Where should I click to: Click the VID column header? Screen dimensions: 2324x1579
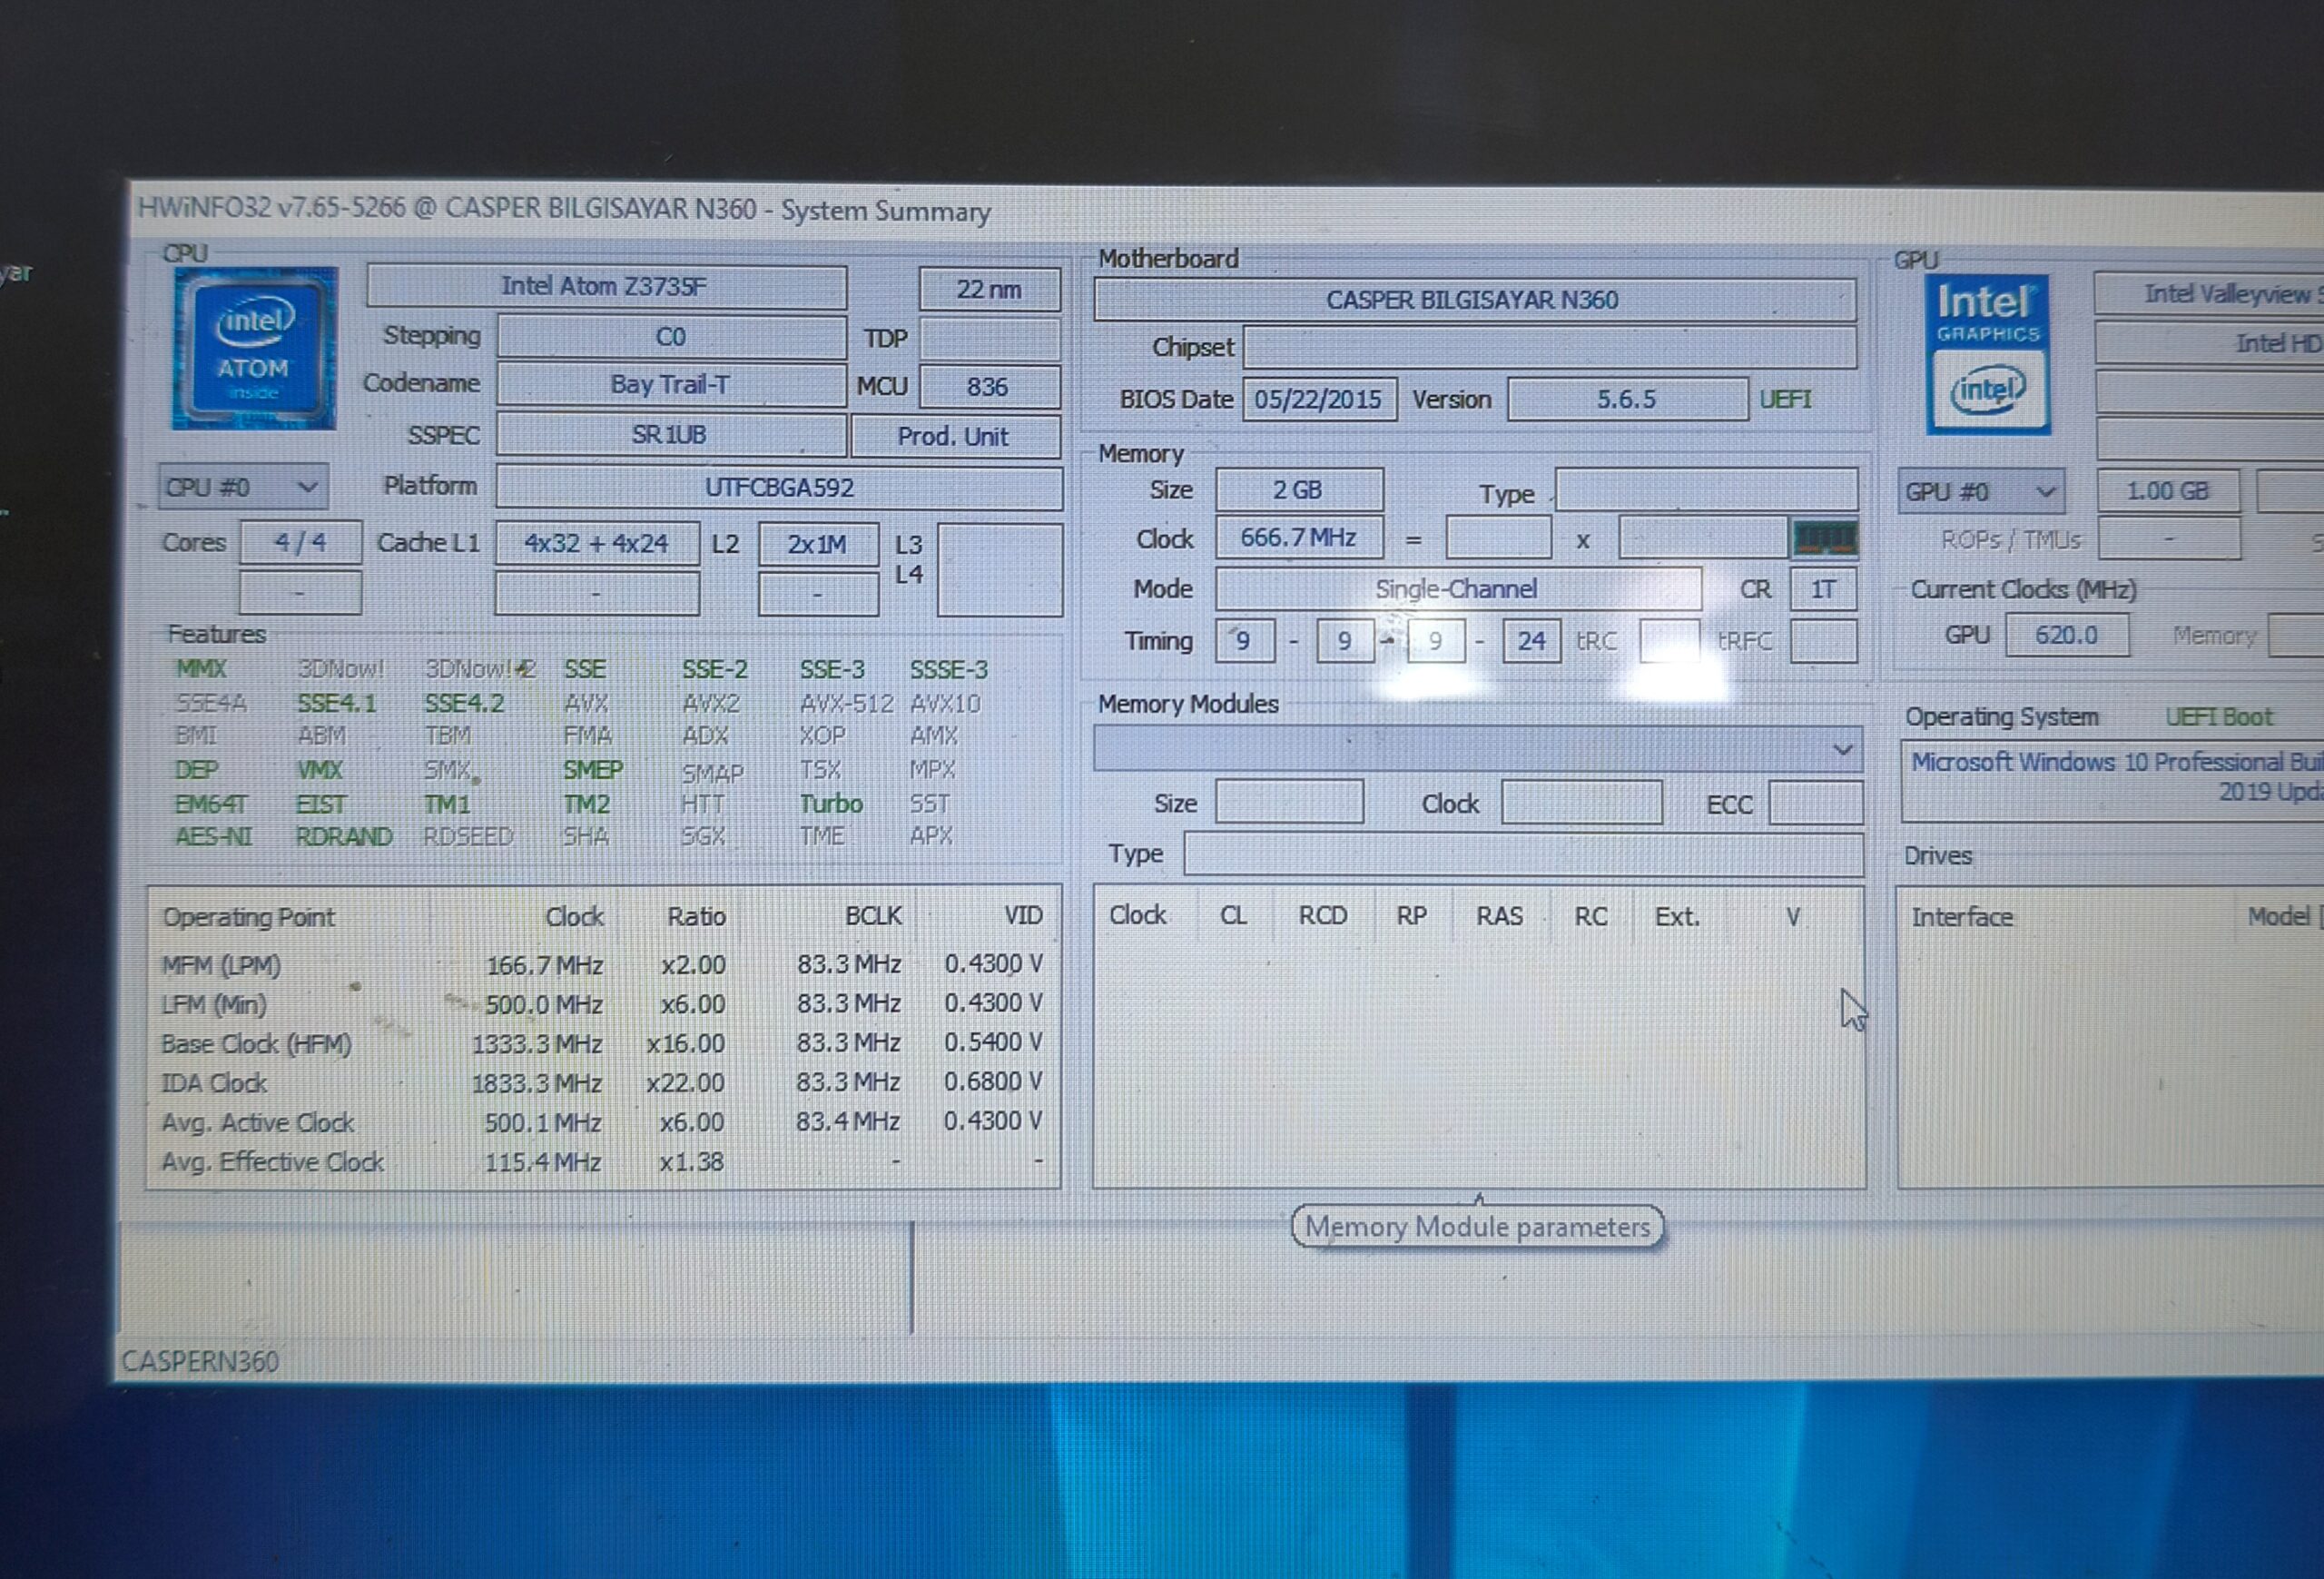point(1023,915)
